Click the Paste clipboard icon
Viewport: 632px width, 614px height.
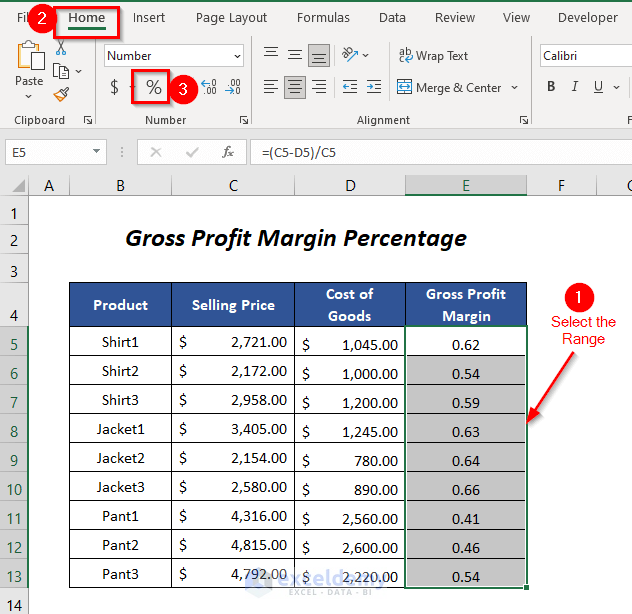(x=30, y=55)
